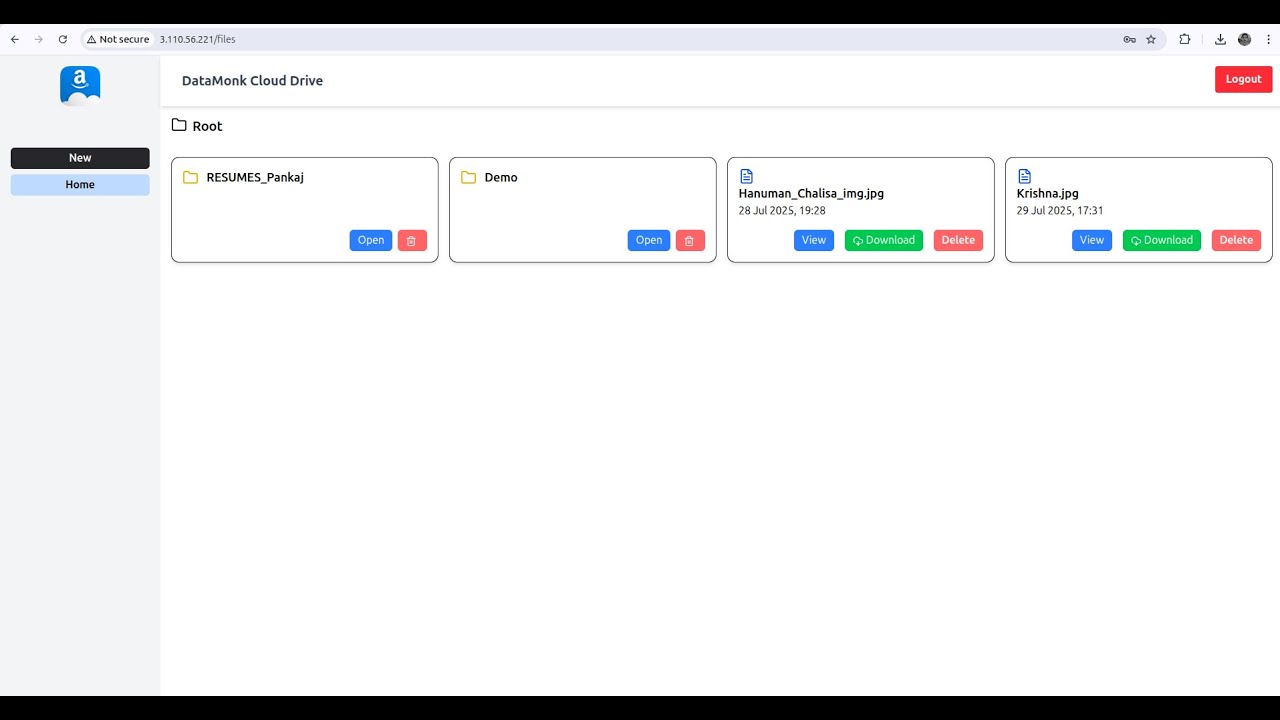Click the cloud drive logo icon

[x=80, y=85]
